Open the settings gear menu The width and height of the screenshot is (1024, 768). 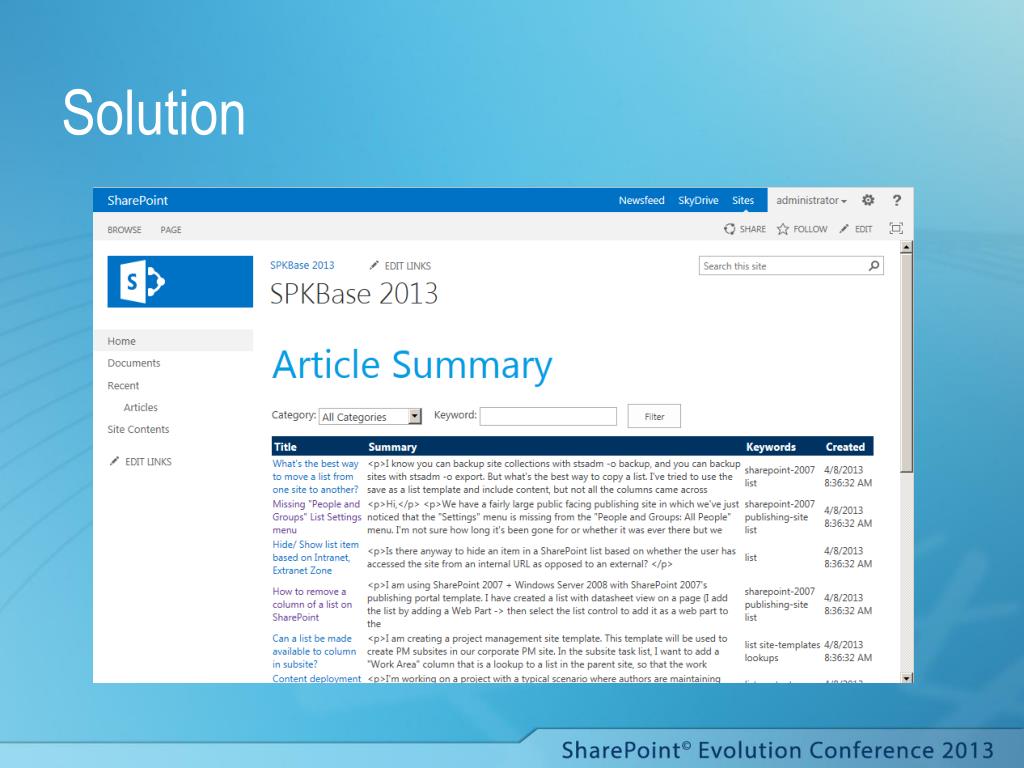[868, 200]
